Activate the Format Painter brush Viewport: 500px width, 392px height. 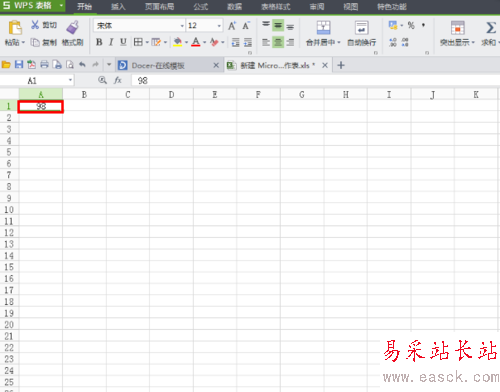pos(73,27)
